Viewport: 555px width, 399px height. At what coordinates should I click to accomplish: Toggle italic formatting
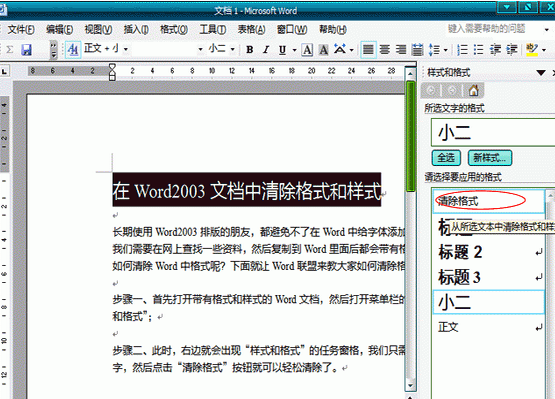coord(266,50)
